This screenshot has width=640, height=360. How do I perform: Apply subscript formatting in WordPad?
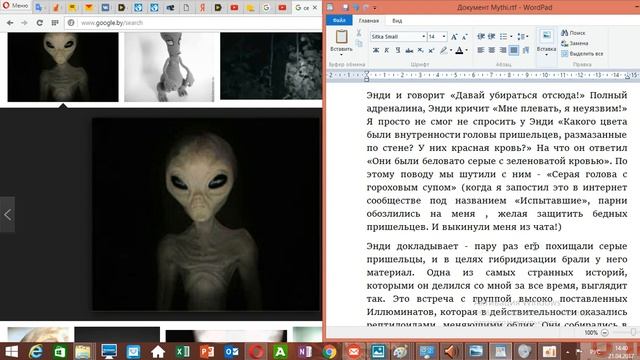click(x=420, y=50)
